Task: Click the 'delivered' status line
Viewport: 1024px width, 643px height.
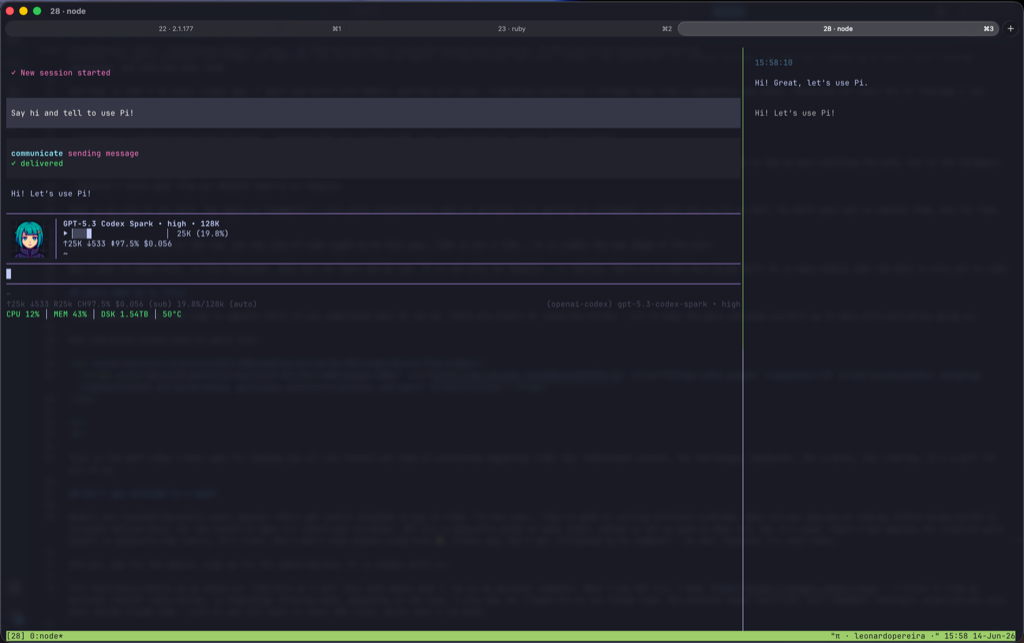Action: click(37, 164)
